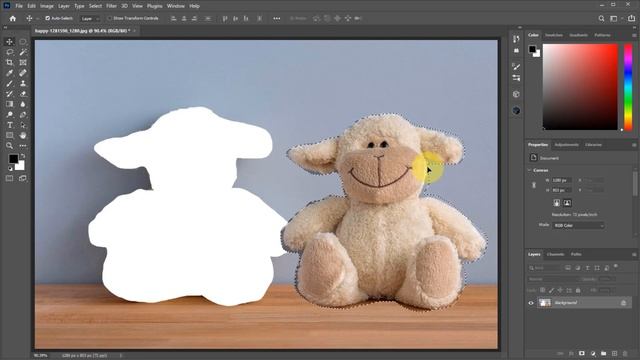This screenshot has width=640, height=360.
Task: Open the File menu
Action: [19, 6]
